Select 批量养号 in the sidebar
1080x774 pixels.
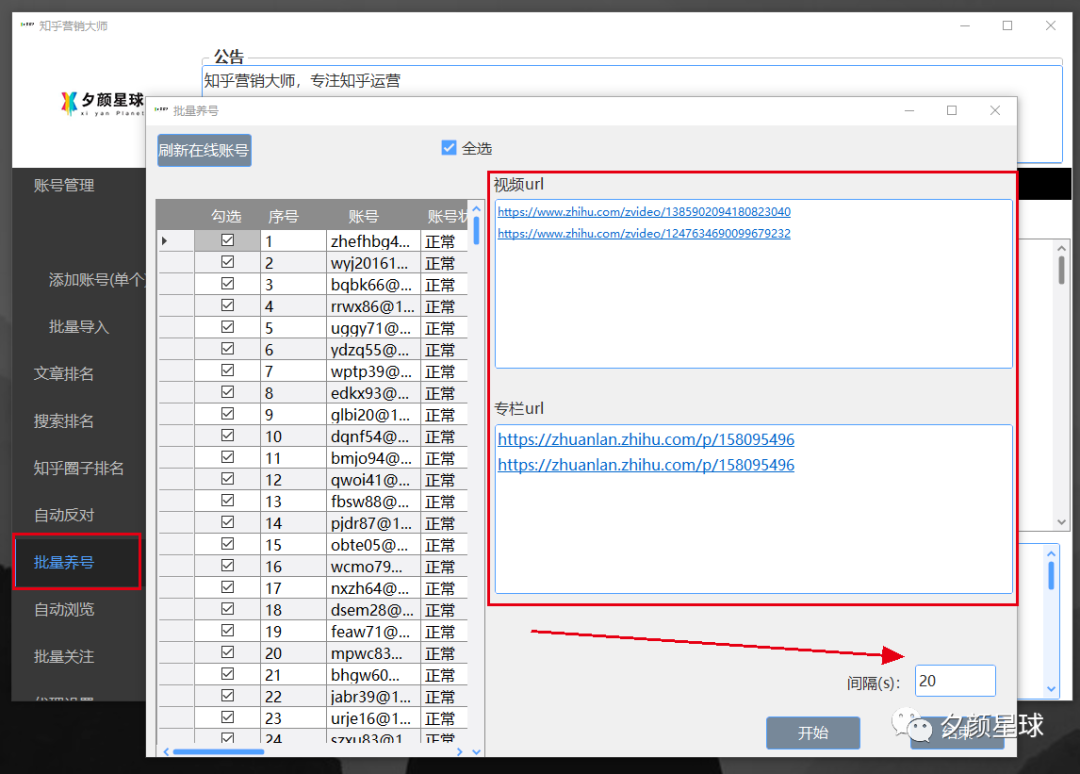click(63, 563)
